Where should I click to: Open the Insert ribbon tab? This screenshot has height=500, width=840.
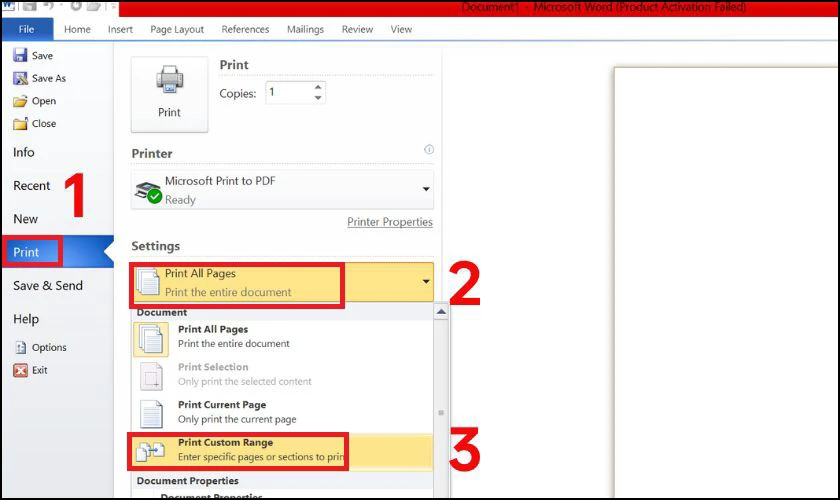120,29
